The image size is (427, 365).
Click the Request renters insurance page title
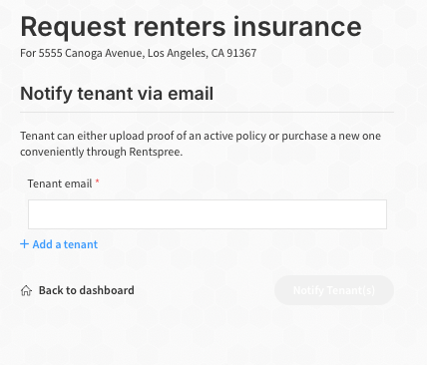[191, 27]
